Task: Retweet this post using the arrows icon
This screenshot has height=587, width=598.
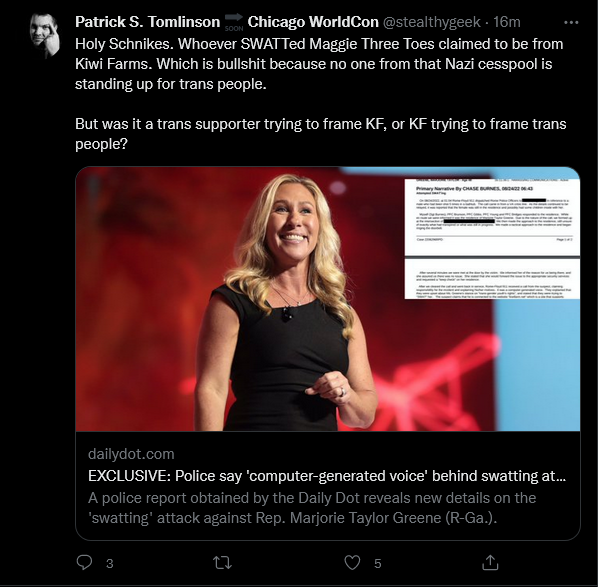Action: (222, 563)
